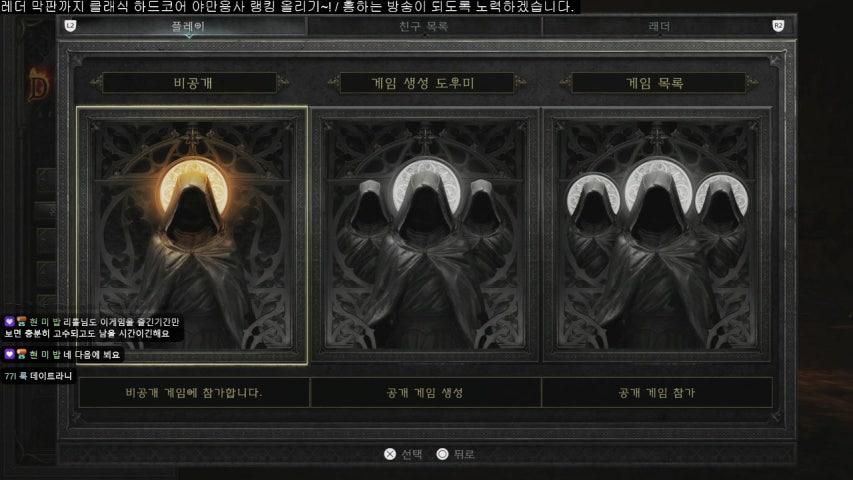Click chat message starting 리플님도 이게임을
This screenshot has height=480, width=853.
[92, 328]
